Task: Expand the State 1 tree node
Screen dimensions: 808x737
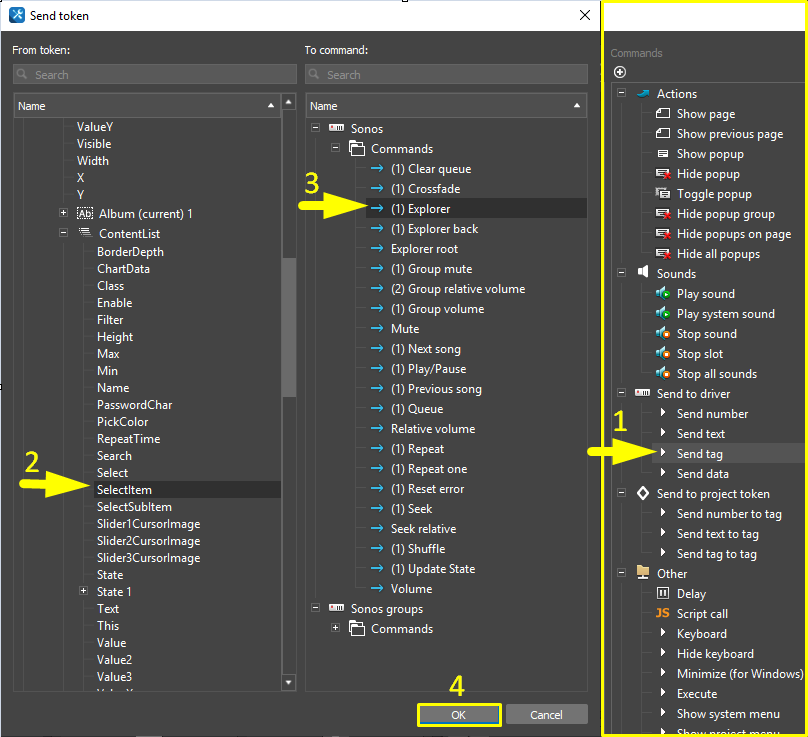Action: tap(84, 592)
